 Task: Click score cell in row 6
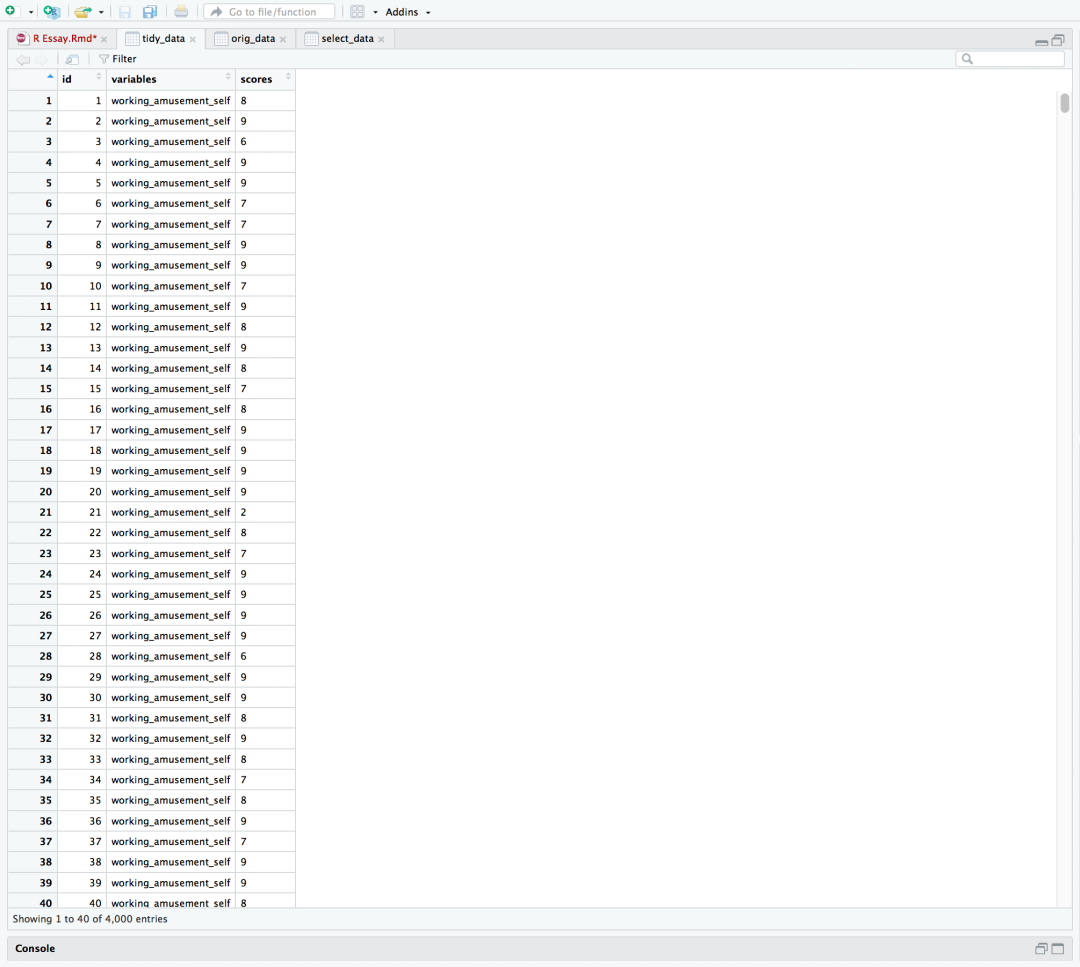265,203
